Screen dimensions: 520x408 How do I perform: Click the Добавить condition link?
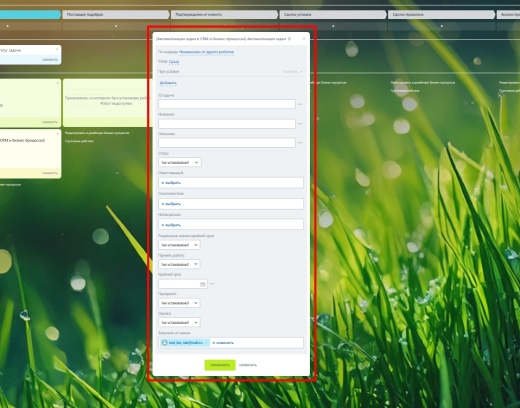click(x=168, y=83)
